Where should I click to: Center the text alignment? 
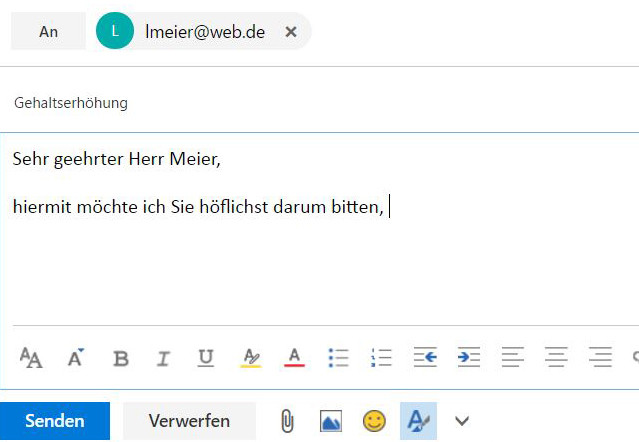click(x=556, y=357)
